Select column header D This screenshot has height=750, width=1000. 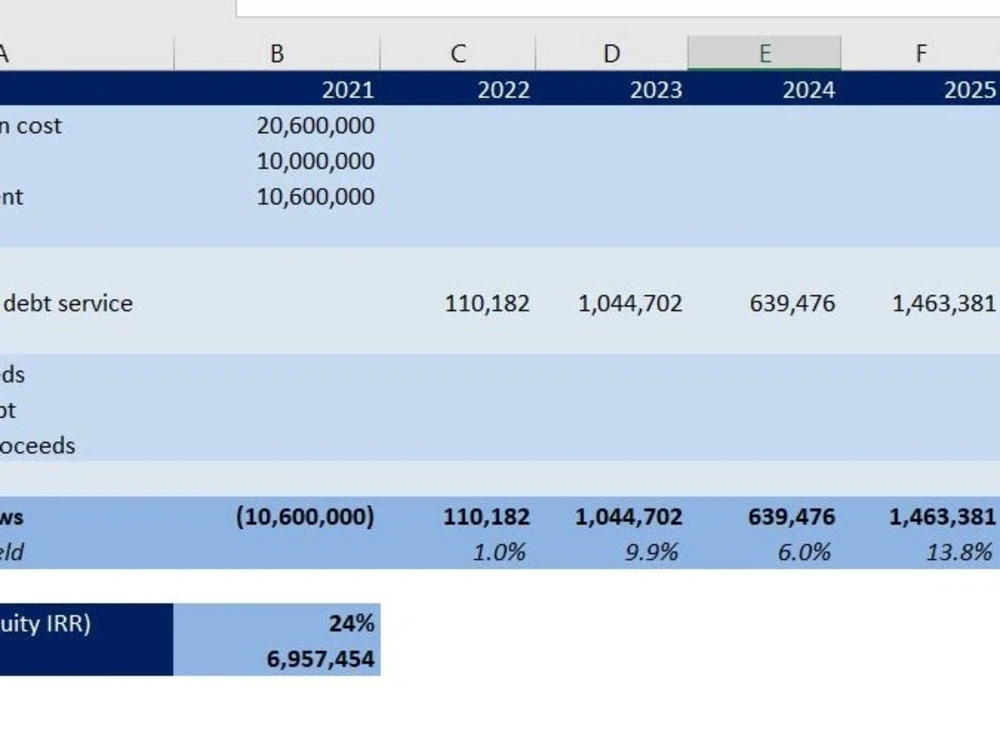tap(611, 52)
